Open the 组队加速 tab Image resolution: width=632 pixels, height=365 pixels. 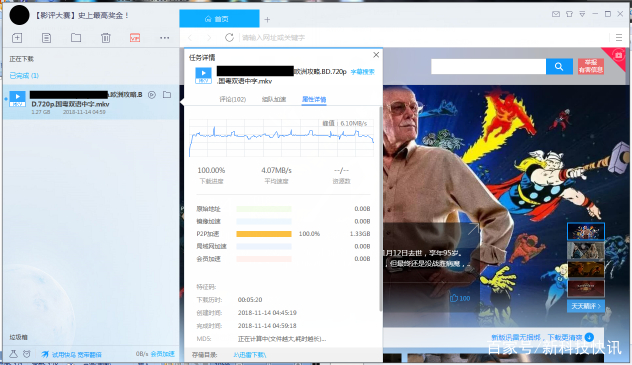274,99
